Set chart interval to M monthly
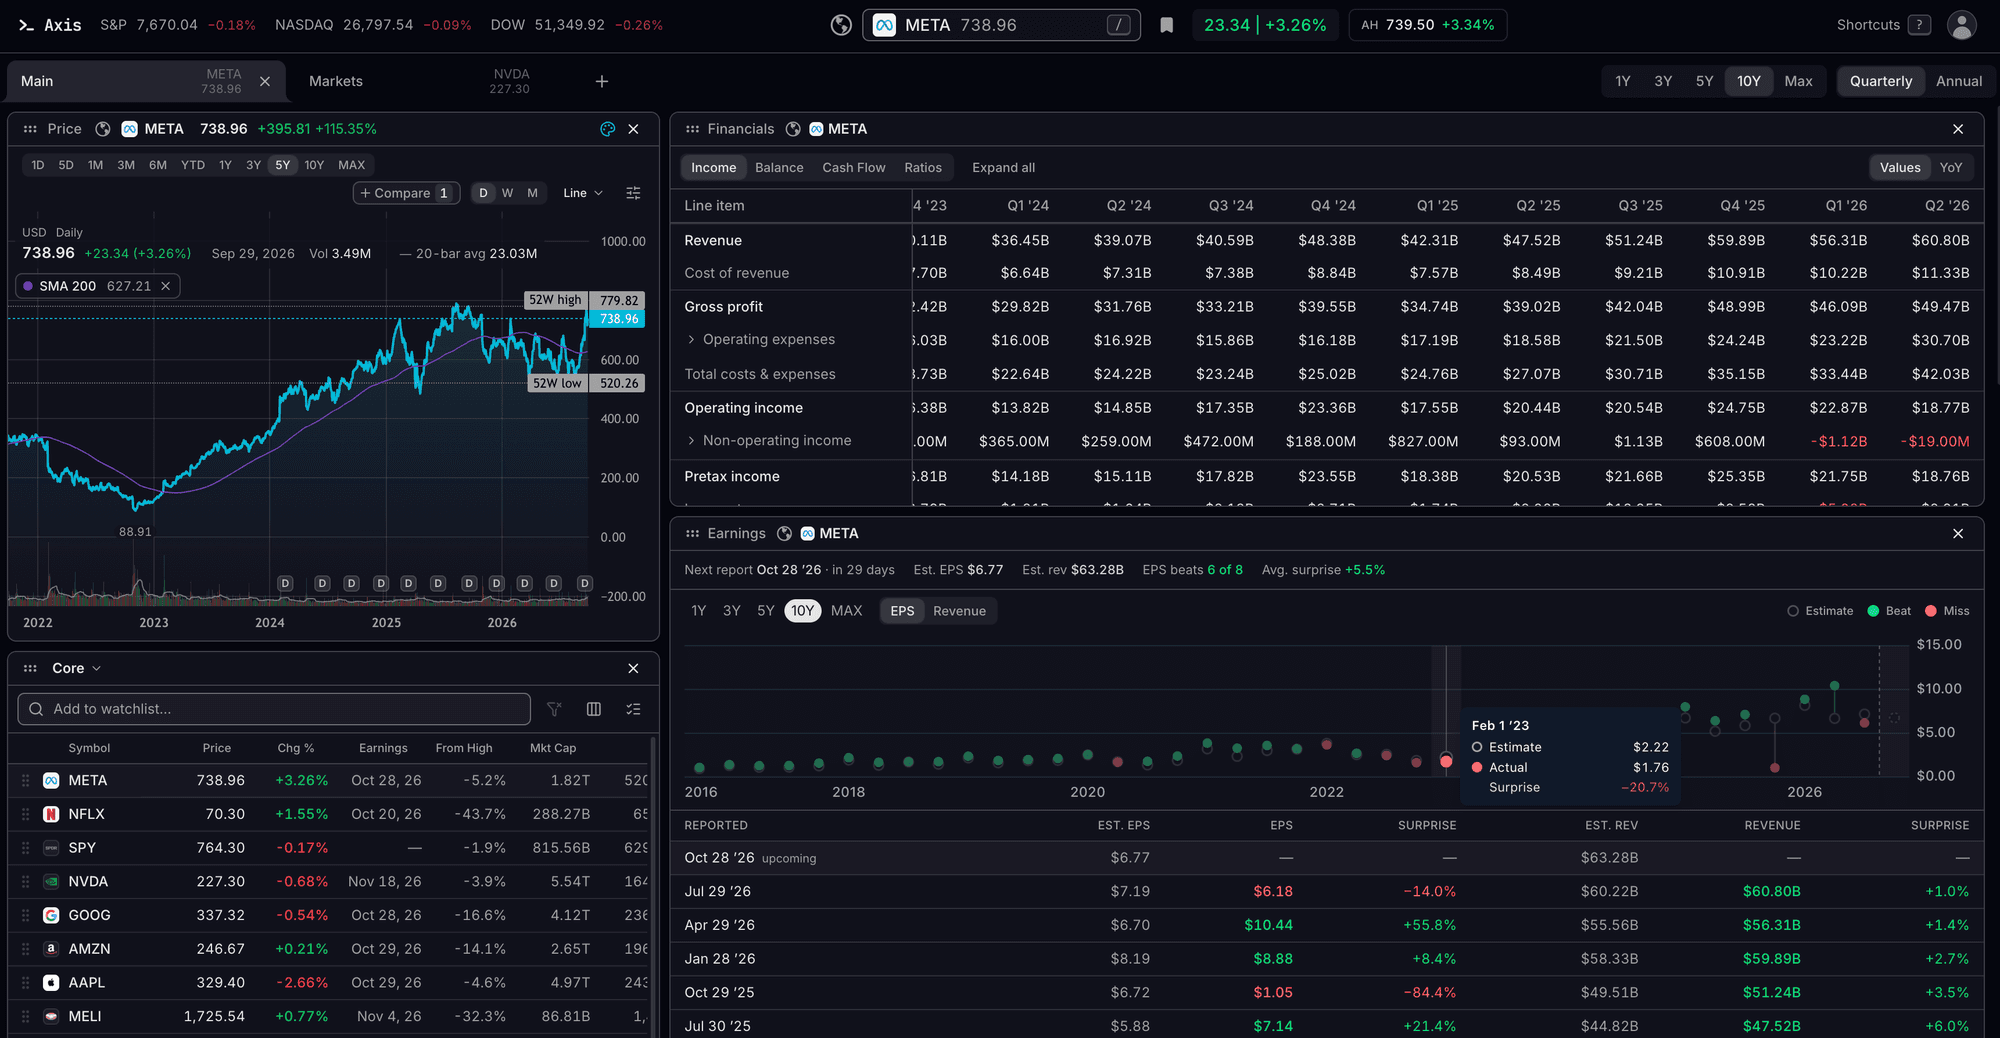The width and height of the screenshot is (2000, 1038). 532,193
